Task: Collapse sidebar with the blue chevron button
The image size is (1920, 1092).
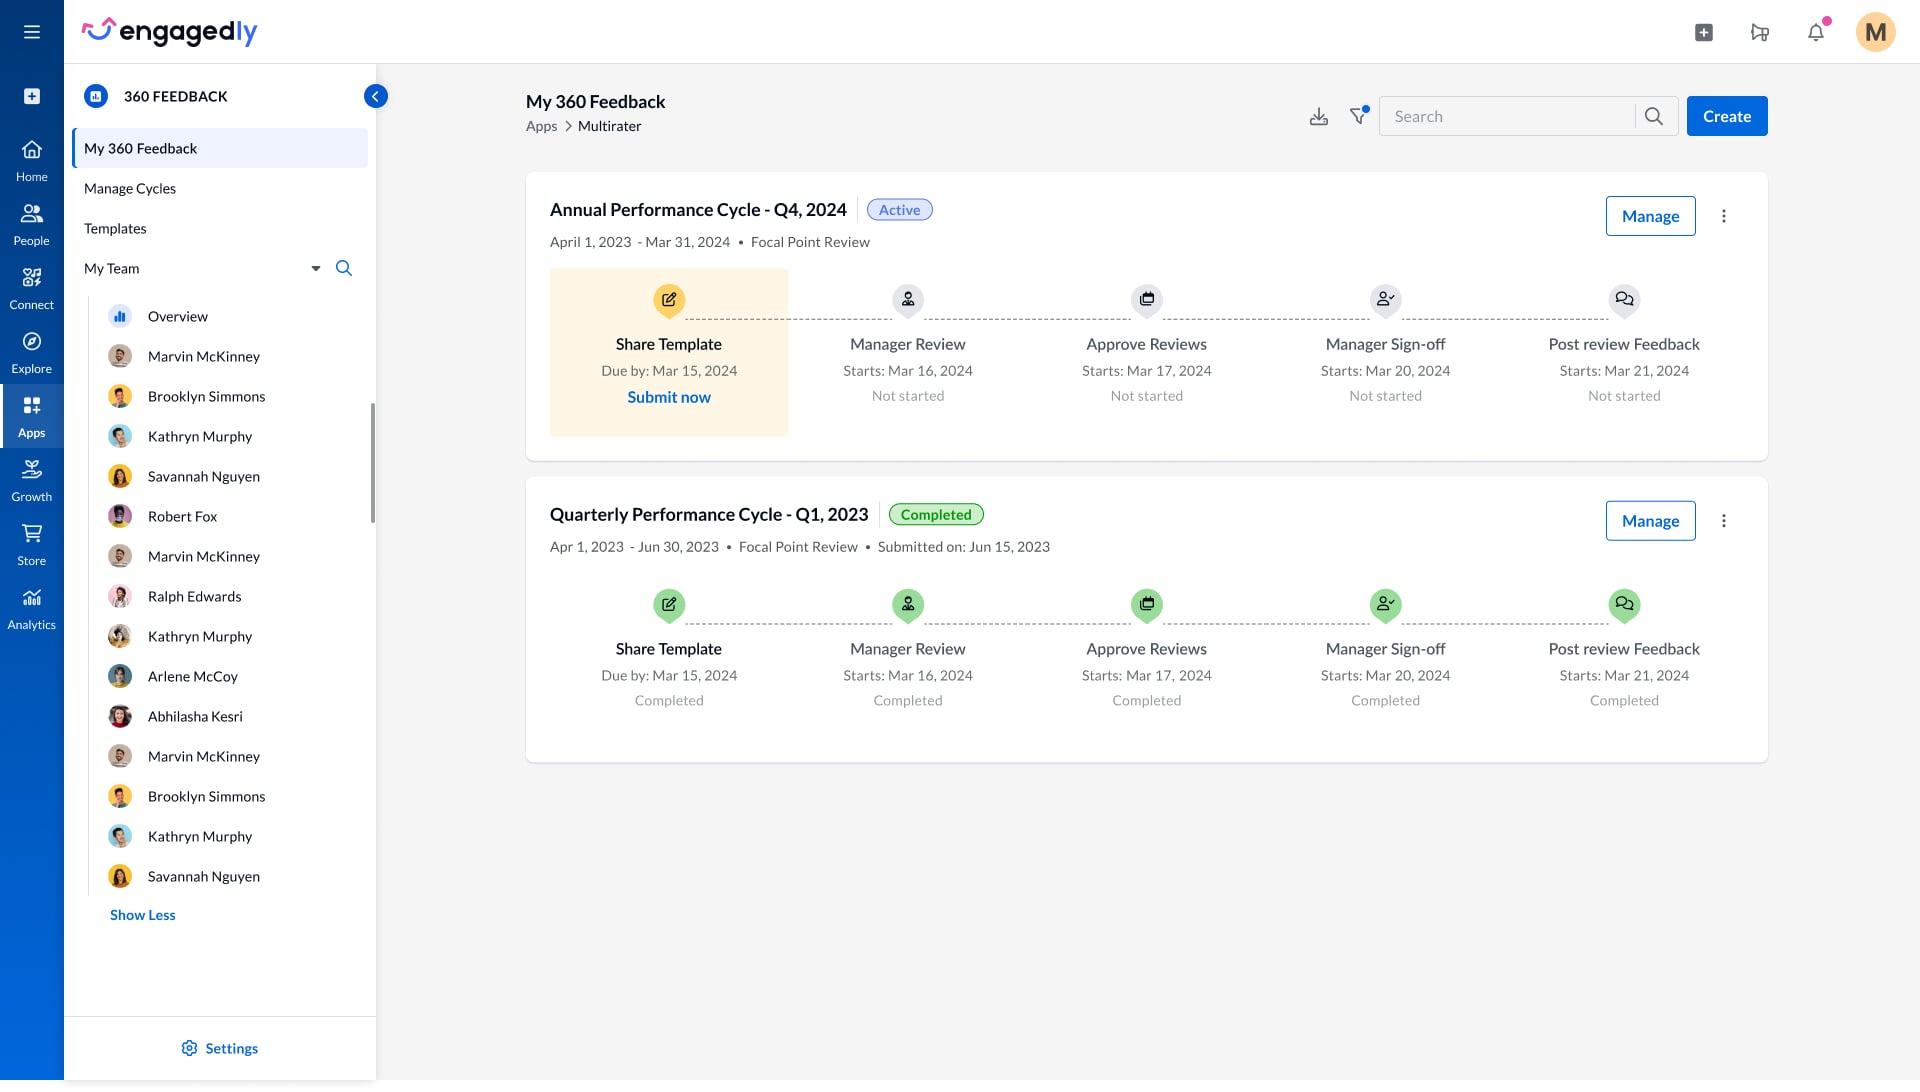Action: coord(375,96)
